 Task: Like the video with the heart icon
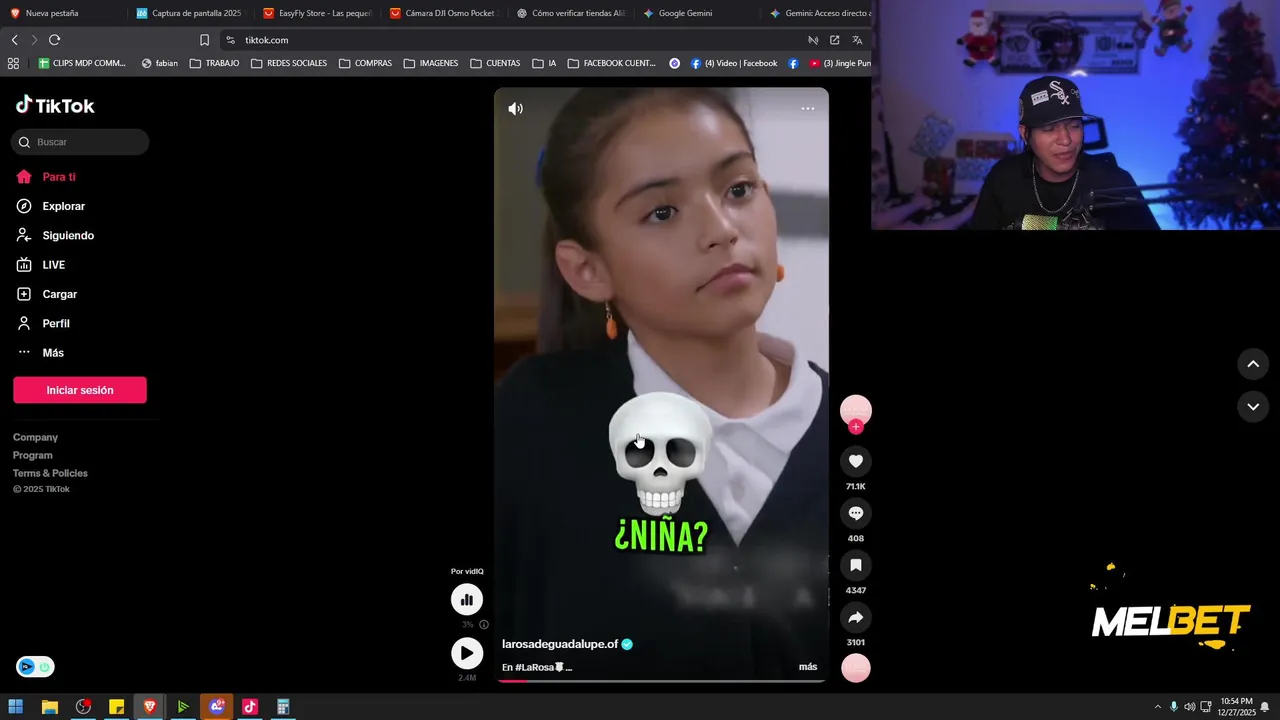[x=856, y=461]
